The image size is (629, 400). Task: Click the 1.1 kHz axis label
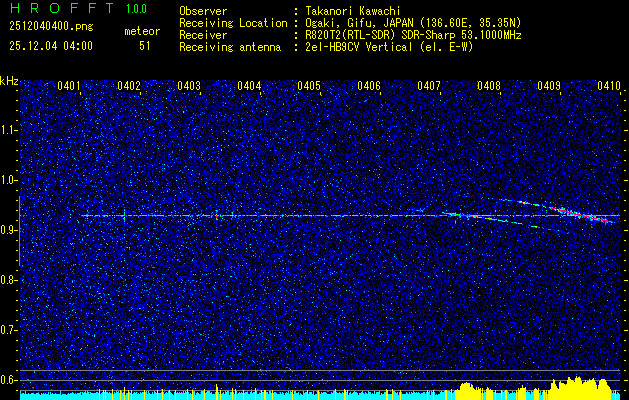pyautogui.click(x=7, y=130)
